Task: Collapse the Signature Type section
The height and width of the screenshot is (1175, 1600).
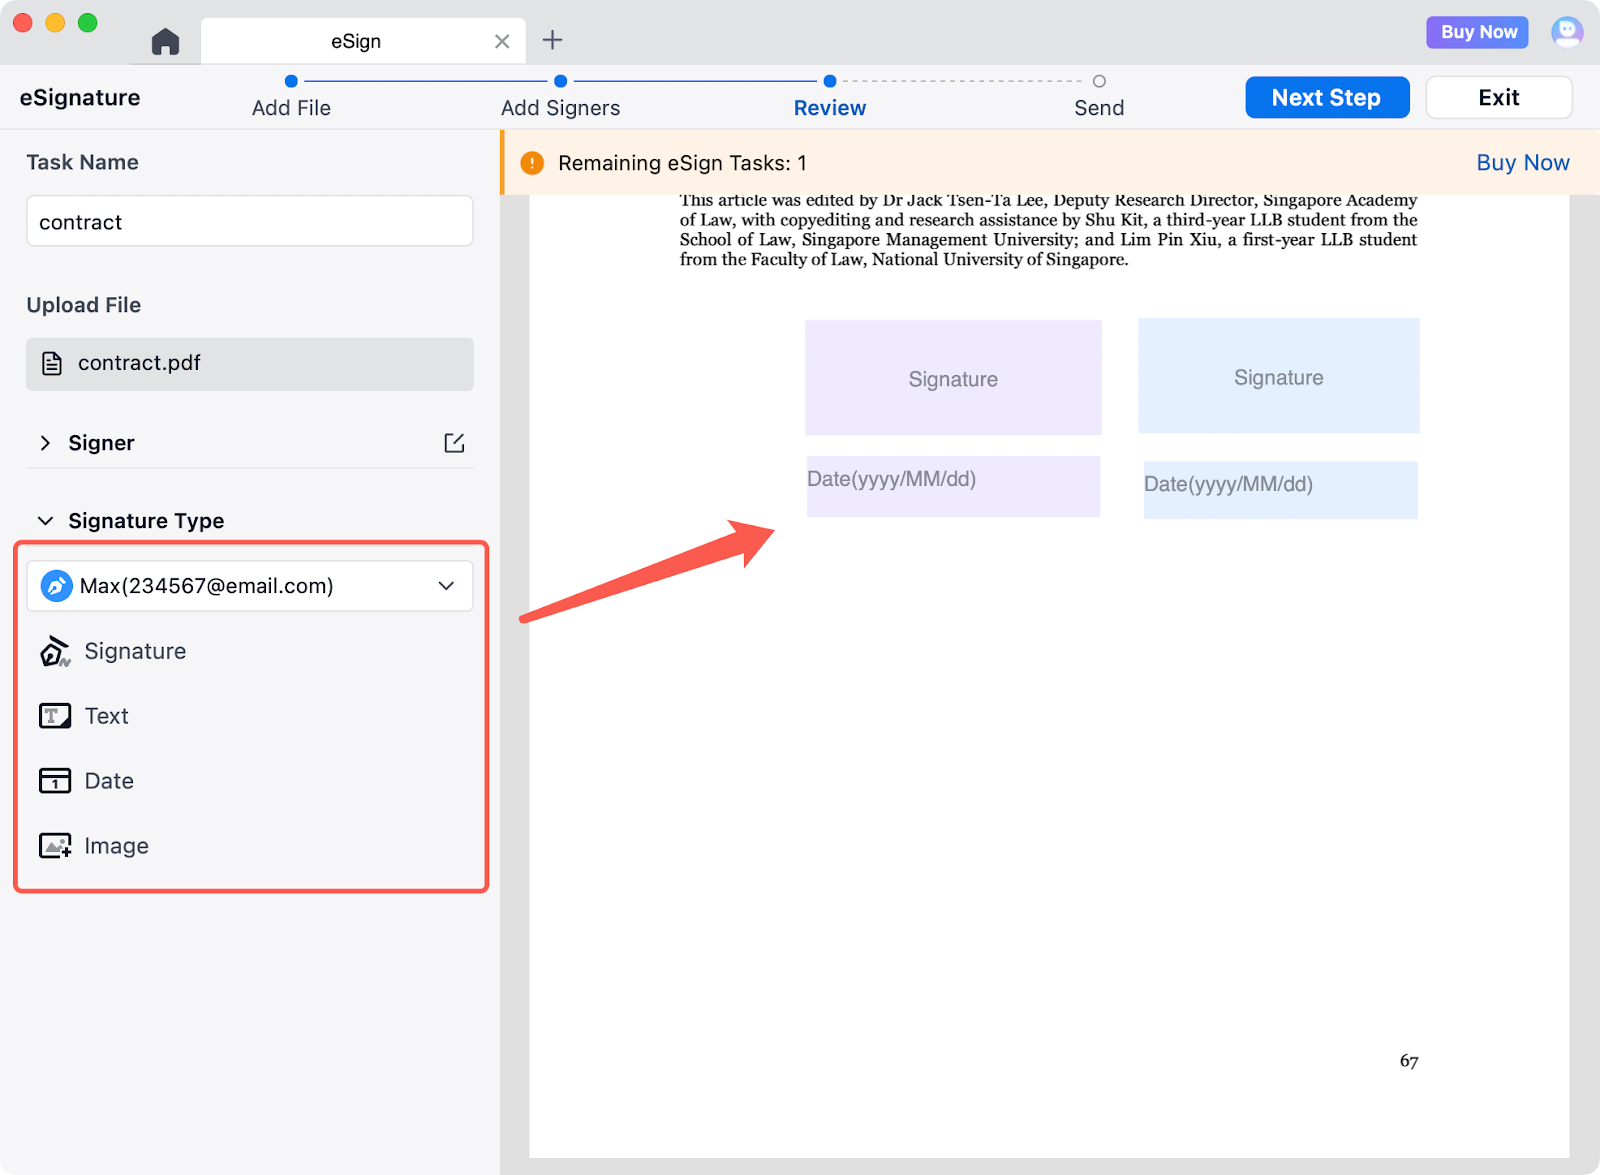Action: coord(45,521)
